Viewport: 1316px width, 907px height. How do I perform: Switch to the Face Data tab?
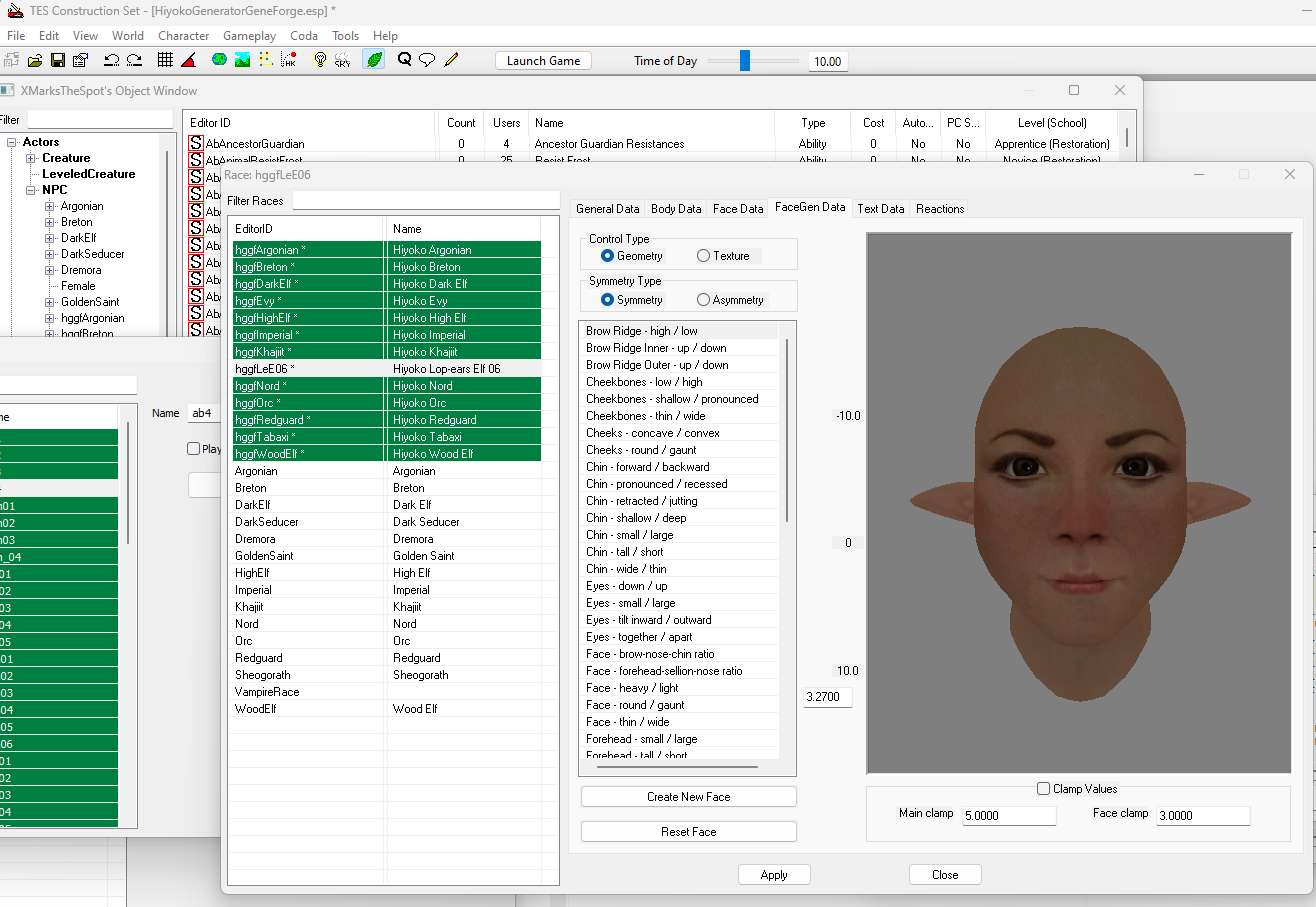pos(738,209)
